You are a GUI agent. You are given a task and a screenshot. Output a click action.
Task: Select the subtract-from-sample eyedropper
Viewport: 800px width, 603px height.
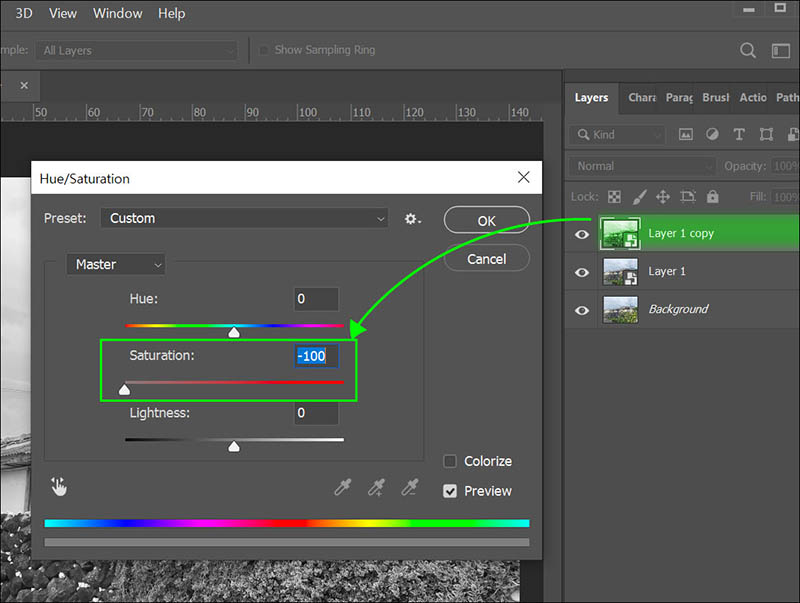[x=410, y=488]
